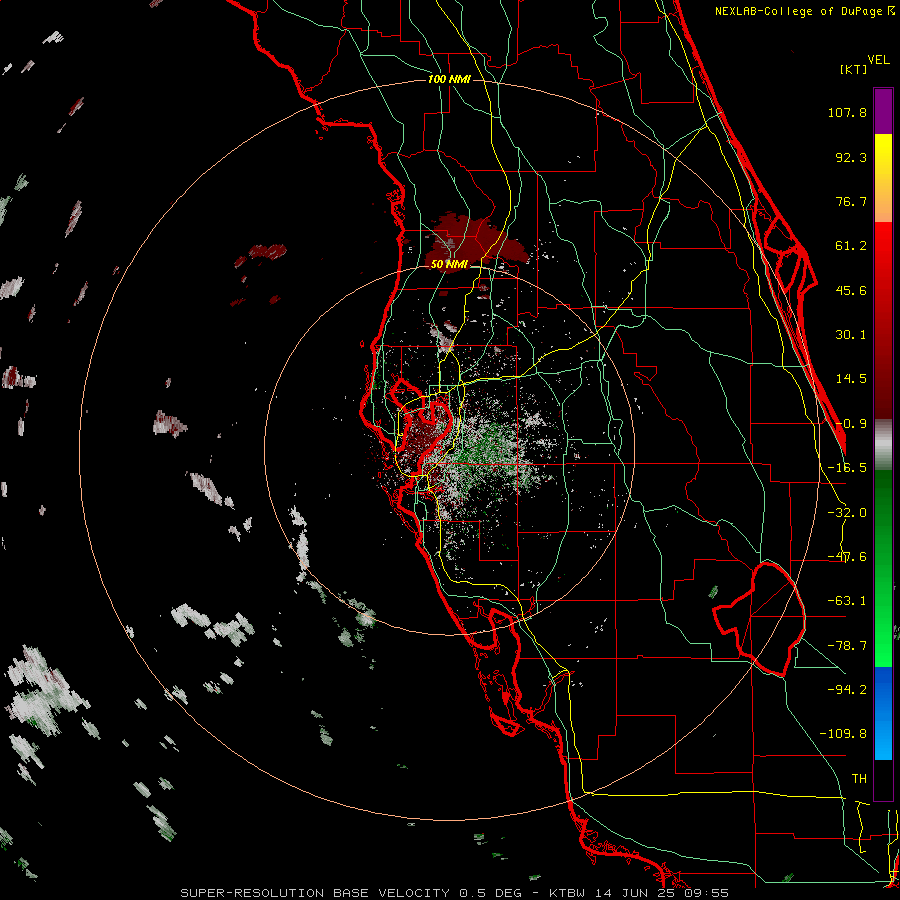Click the NEXLAB-College of DuPage label
This screenshot has height=900, width=900.
(x=800, y=11)
